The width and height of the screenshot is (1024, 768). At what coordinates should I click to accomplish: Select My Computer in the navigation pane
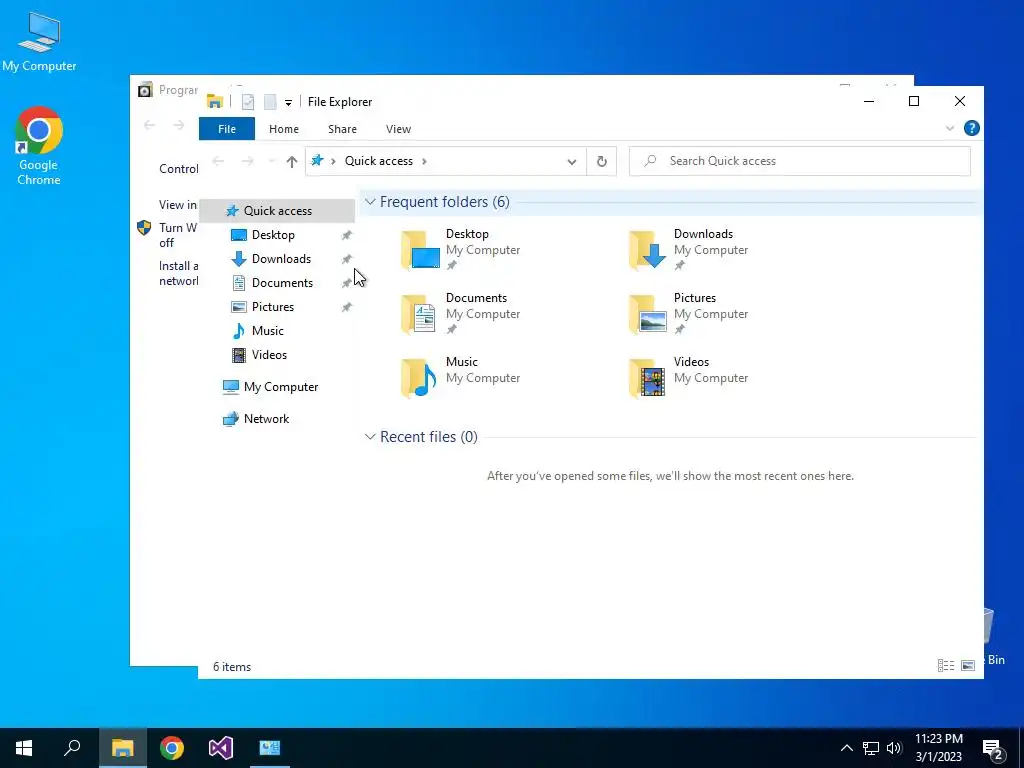point(281,387)
